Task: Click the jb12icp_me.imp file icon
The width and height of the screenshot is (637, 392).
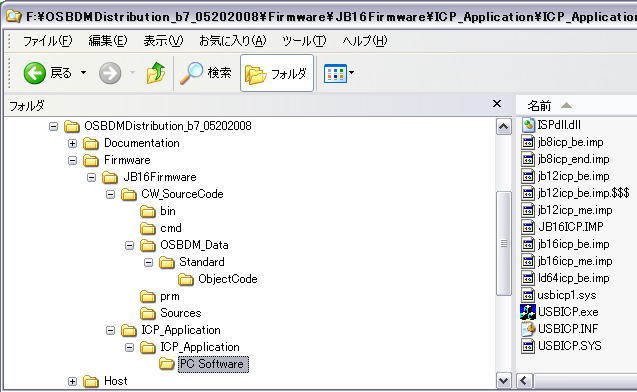Action: click(x=528, y=210)
